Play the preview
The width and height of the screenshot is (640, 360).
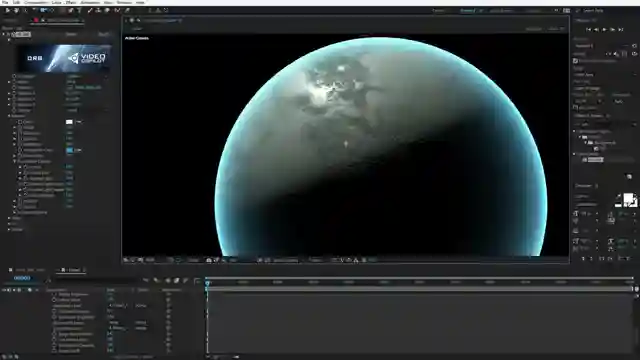(604, 29)
